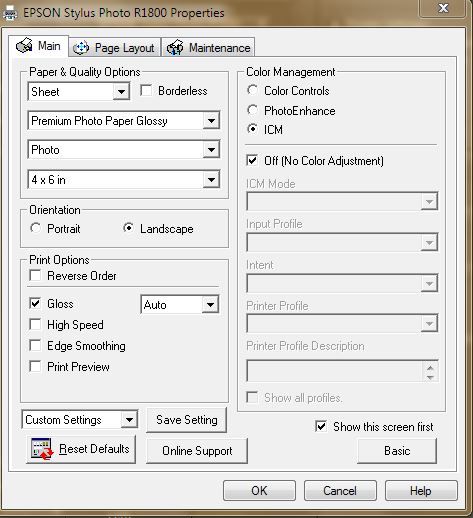This screenshot has width=473, height=518.
Task: Expand the Premium Photo Paper Glossy dropdown
Action: 211,121
